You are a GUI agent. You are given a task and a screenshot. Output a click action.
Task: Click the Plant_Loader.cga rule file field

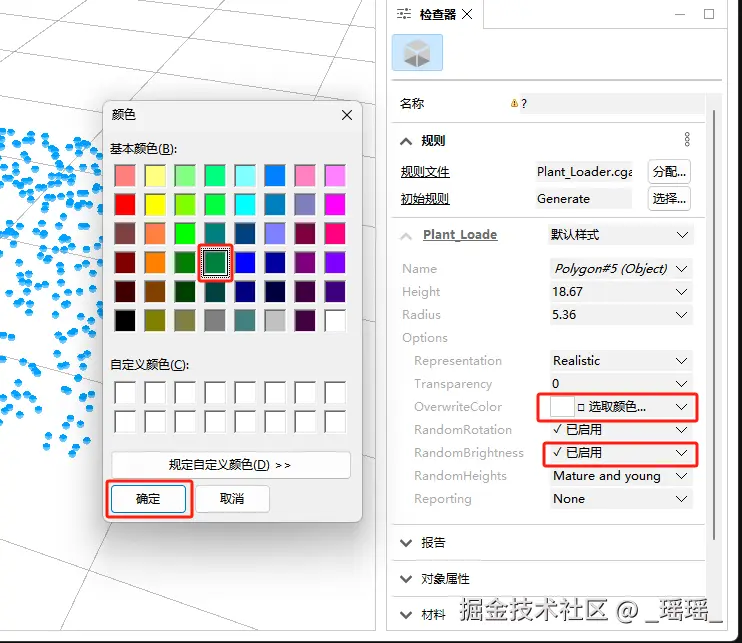[584, 171]
